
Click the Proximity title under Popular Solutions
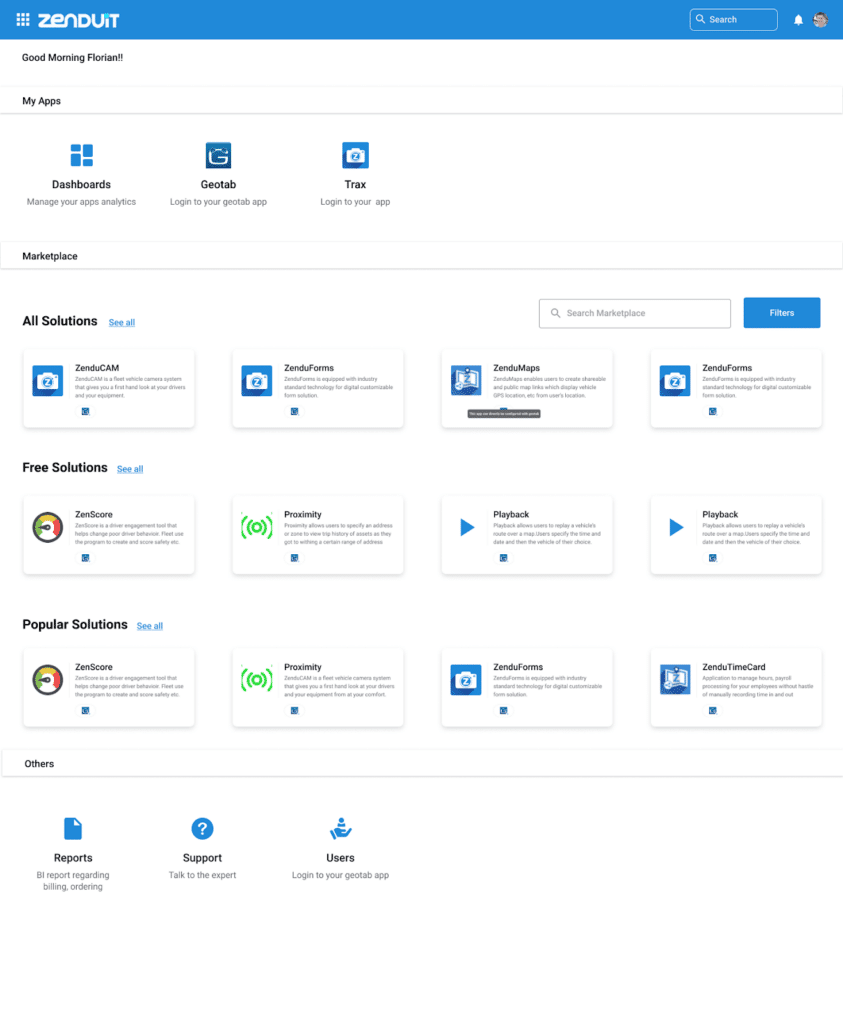tap(303, 667)
